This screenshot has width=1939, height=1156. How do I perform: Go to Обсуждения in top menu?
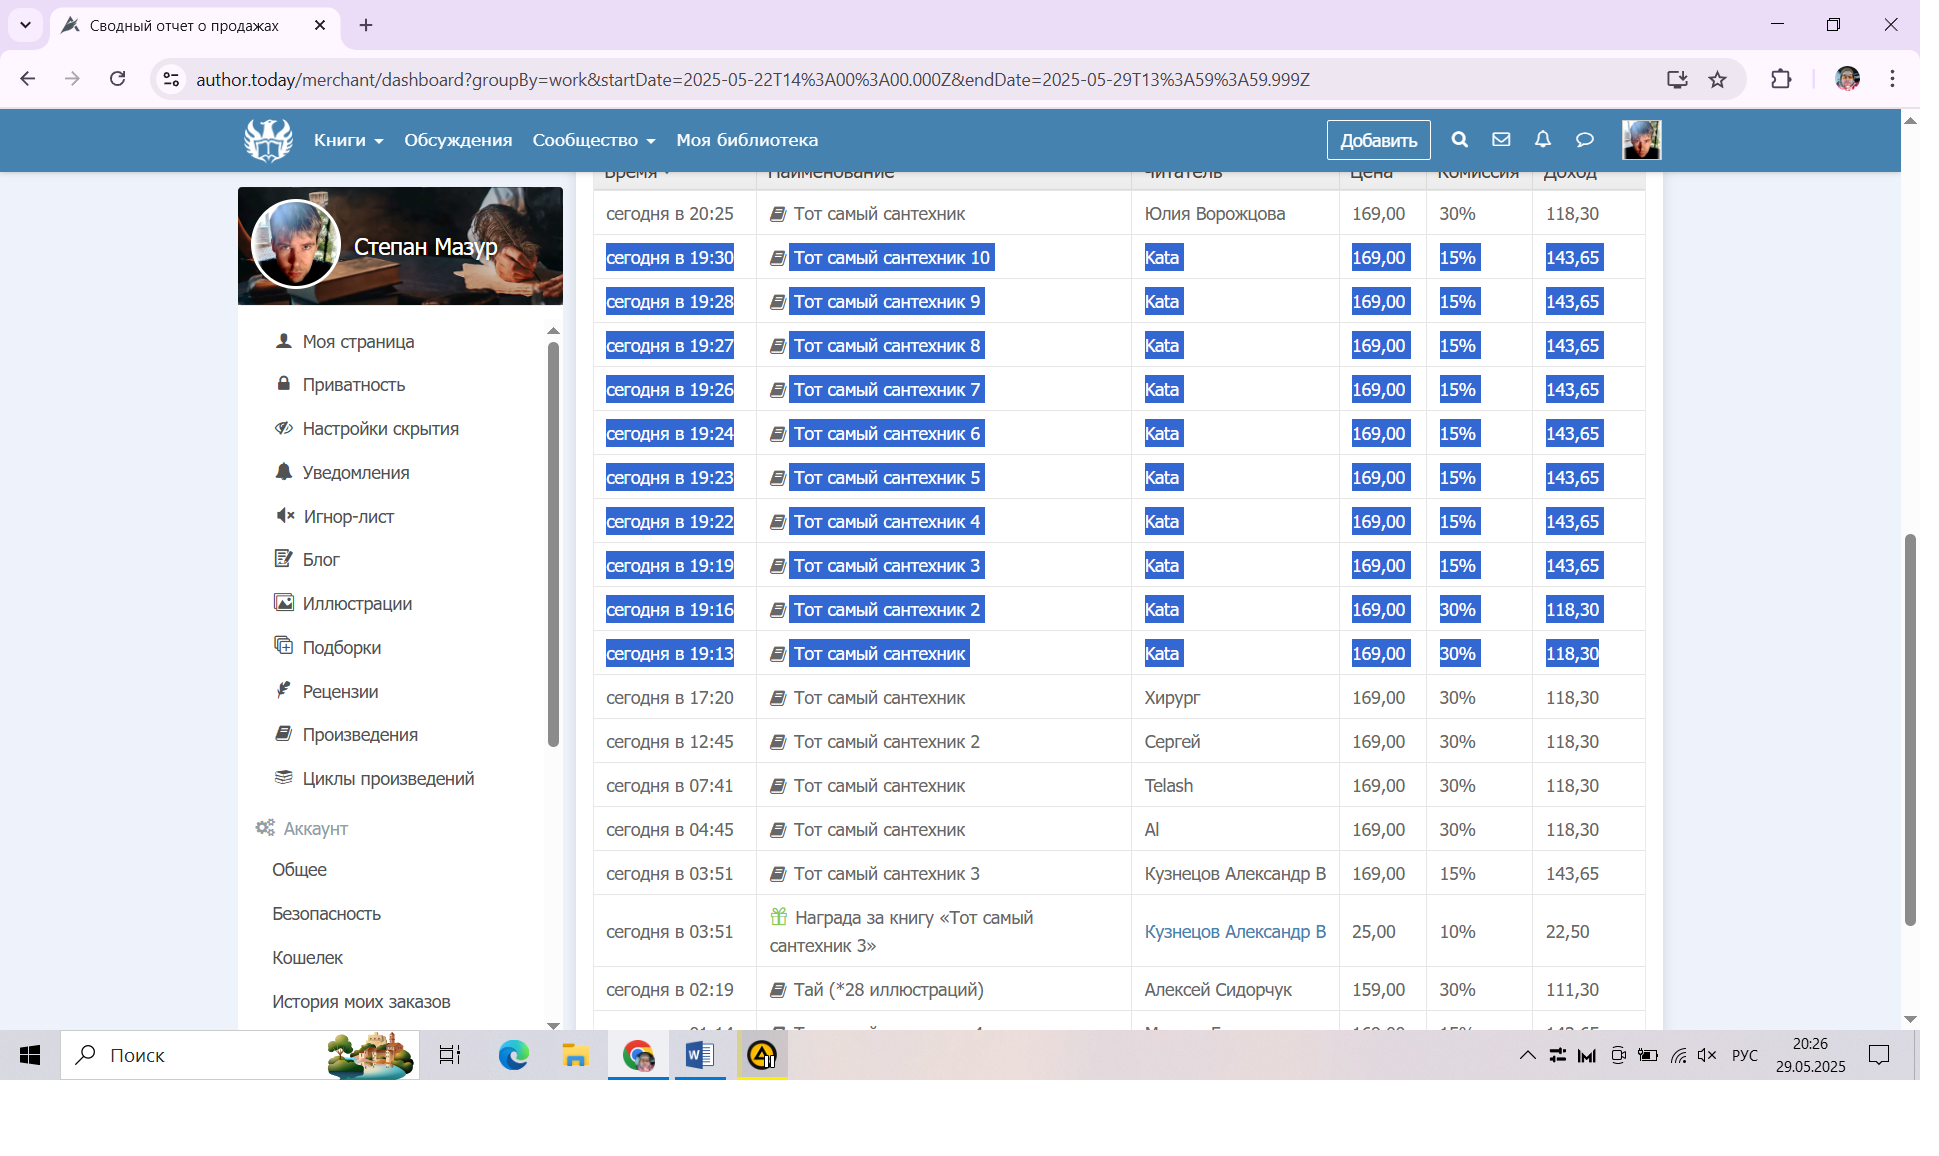click(458, 140)
